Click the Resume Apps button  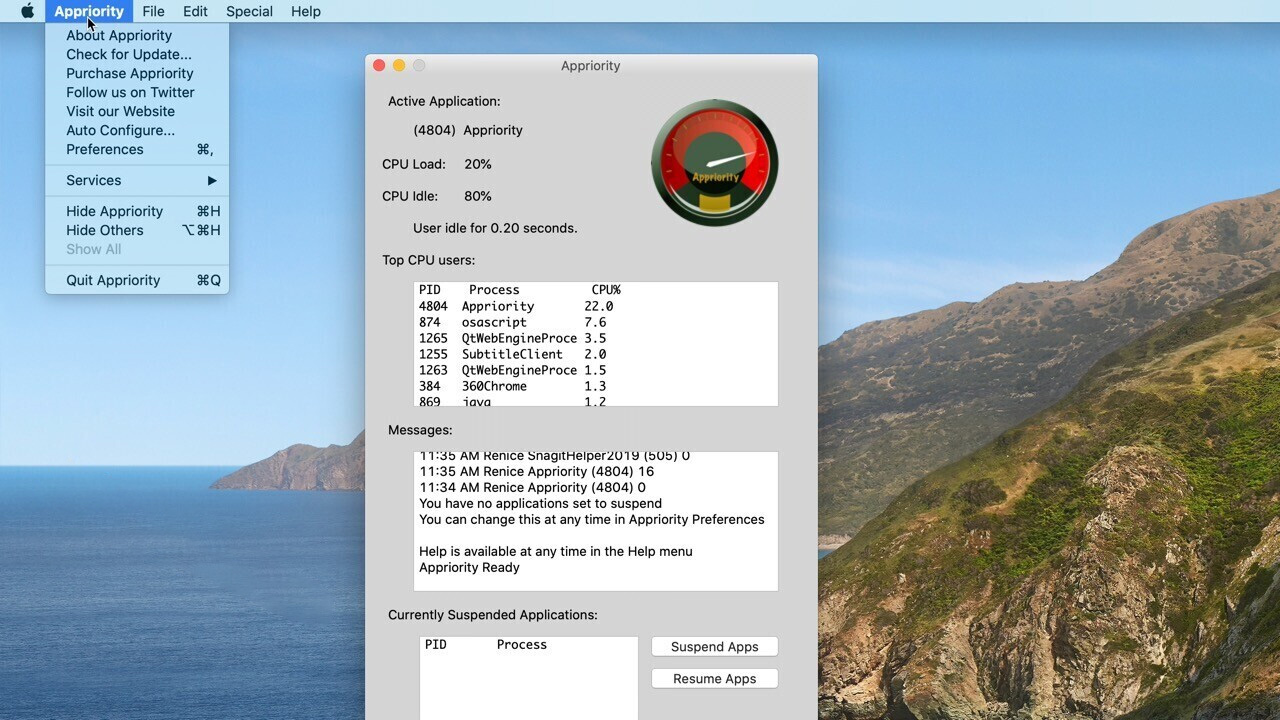tap(714, 678)
